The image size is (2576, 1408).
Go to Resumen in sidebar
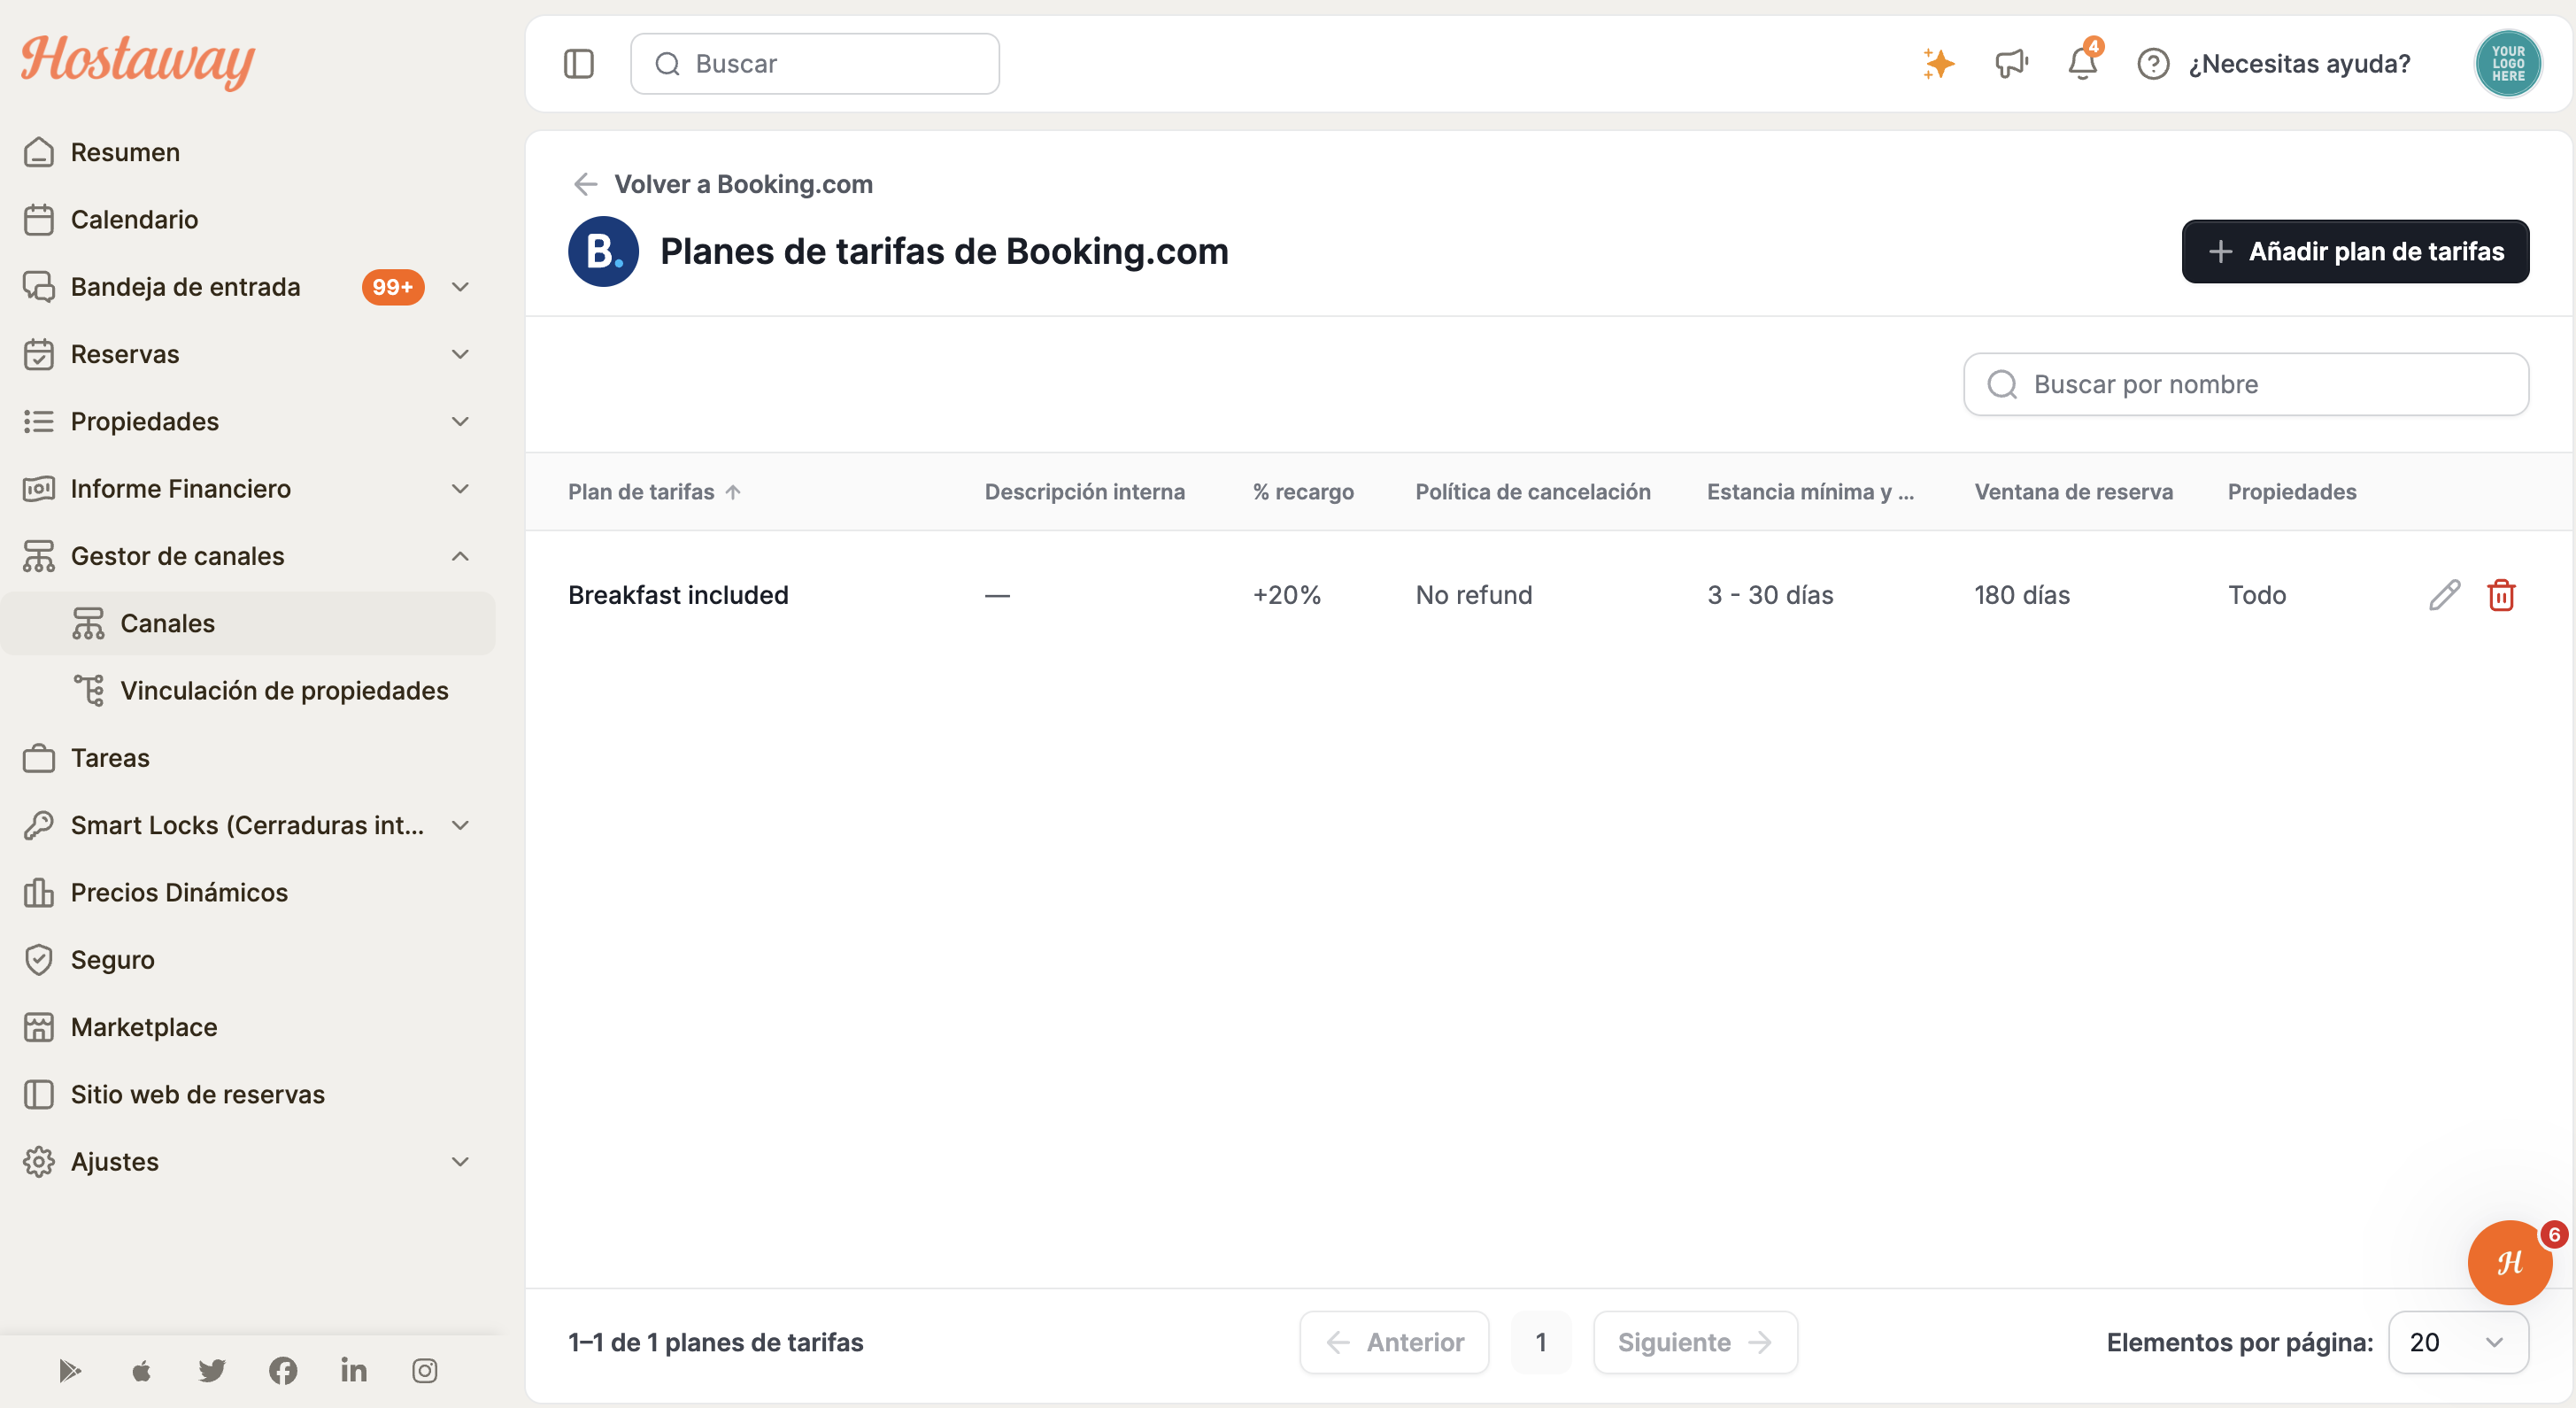(248, 152)
